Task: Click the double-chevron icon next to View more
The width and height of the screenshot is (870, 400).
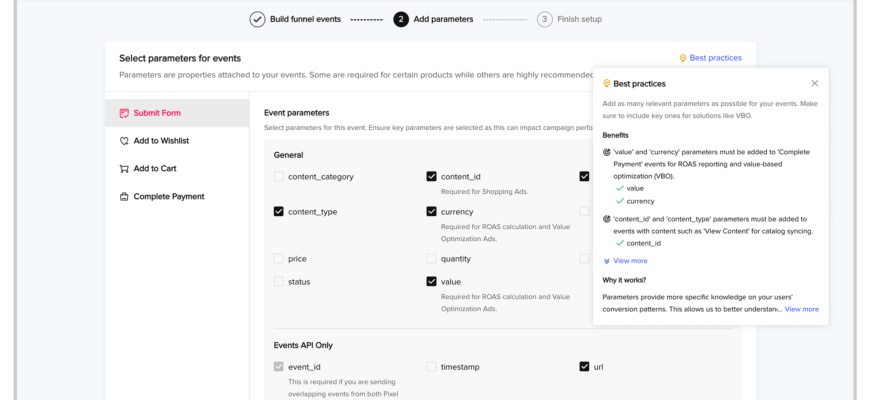Action: 607,261
